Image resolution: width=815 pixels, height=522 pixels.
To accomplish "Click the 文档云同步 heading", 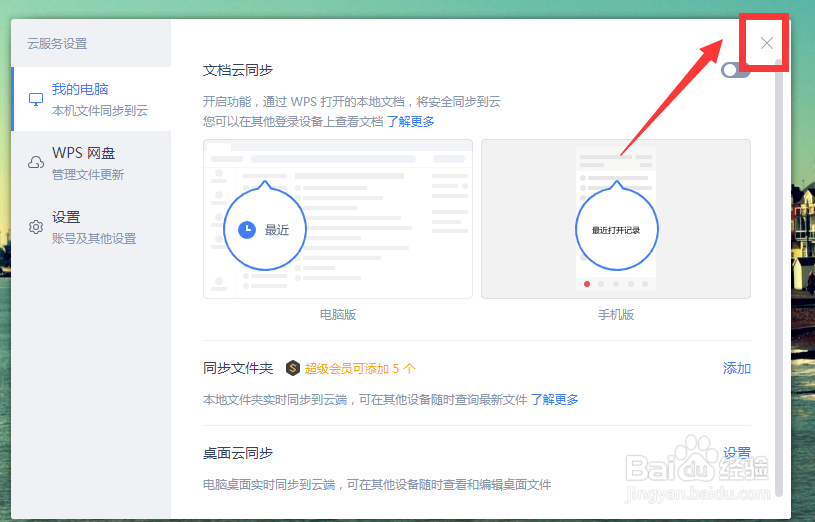I will (x=238, y=70).
